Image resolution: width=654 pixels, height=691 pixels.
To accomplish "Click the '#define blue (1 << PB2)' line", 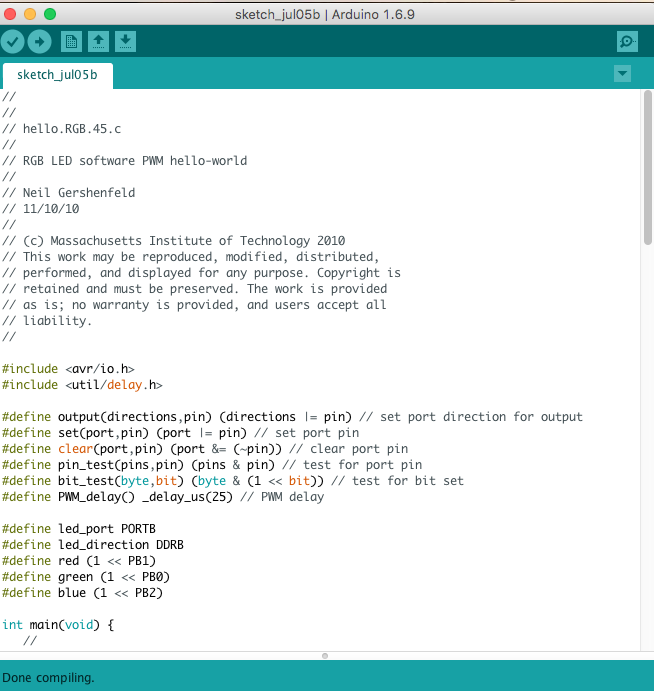I will pyautogui.click(x=82, y=593).
